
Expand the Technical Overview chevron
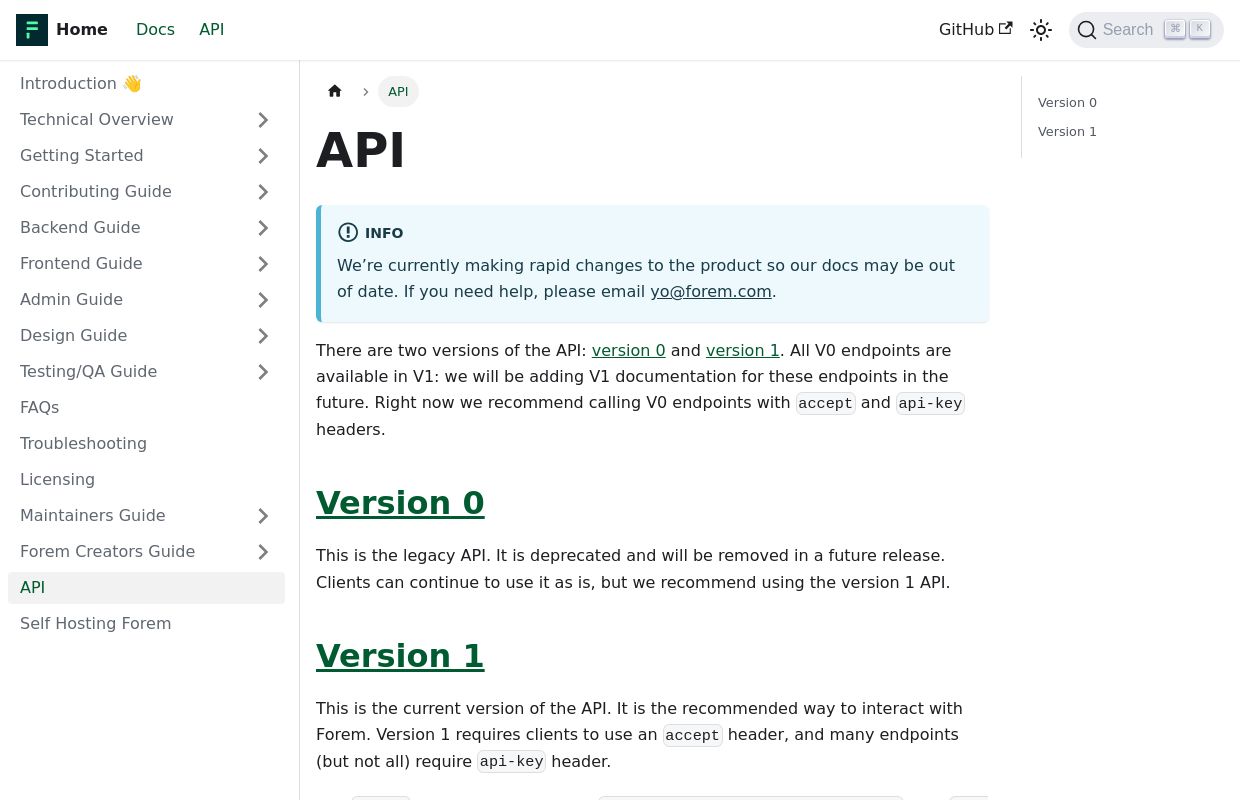coord(263,120)
